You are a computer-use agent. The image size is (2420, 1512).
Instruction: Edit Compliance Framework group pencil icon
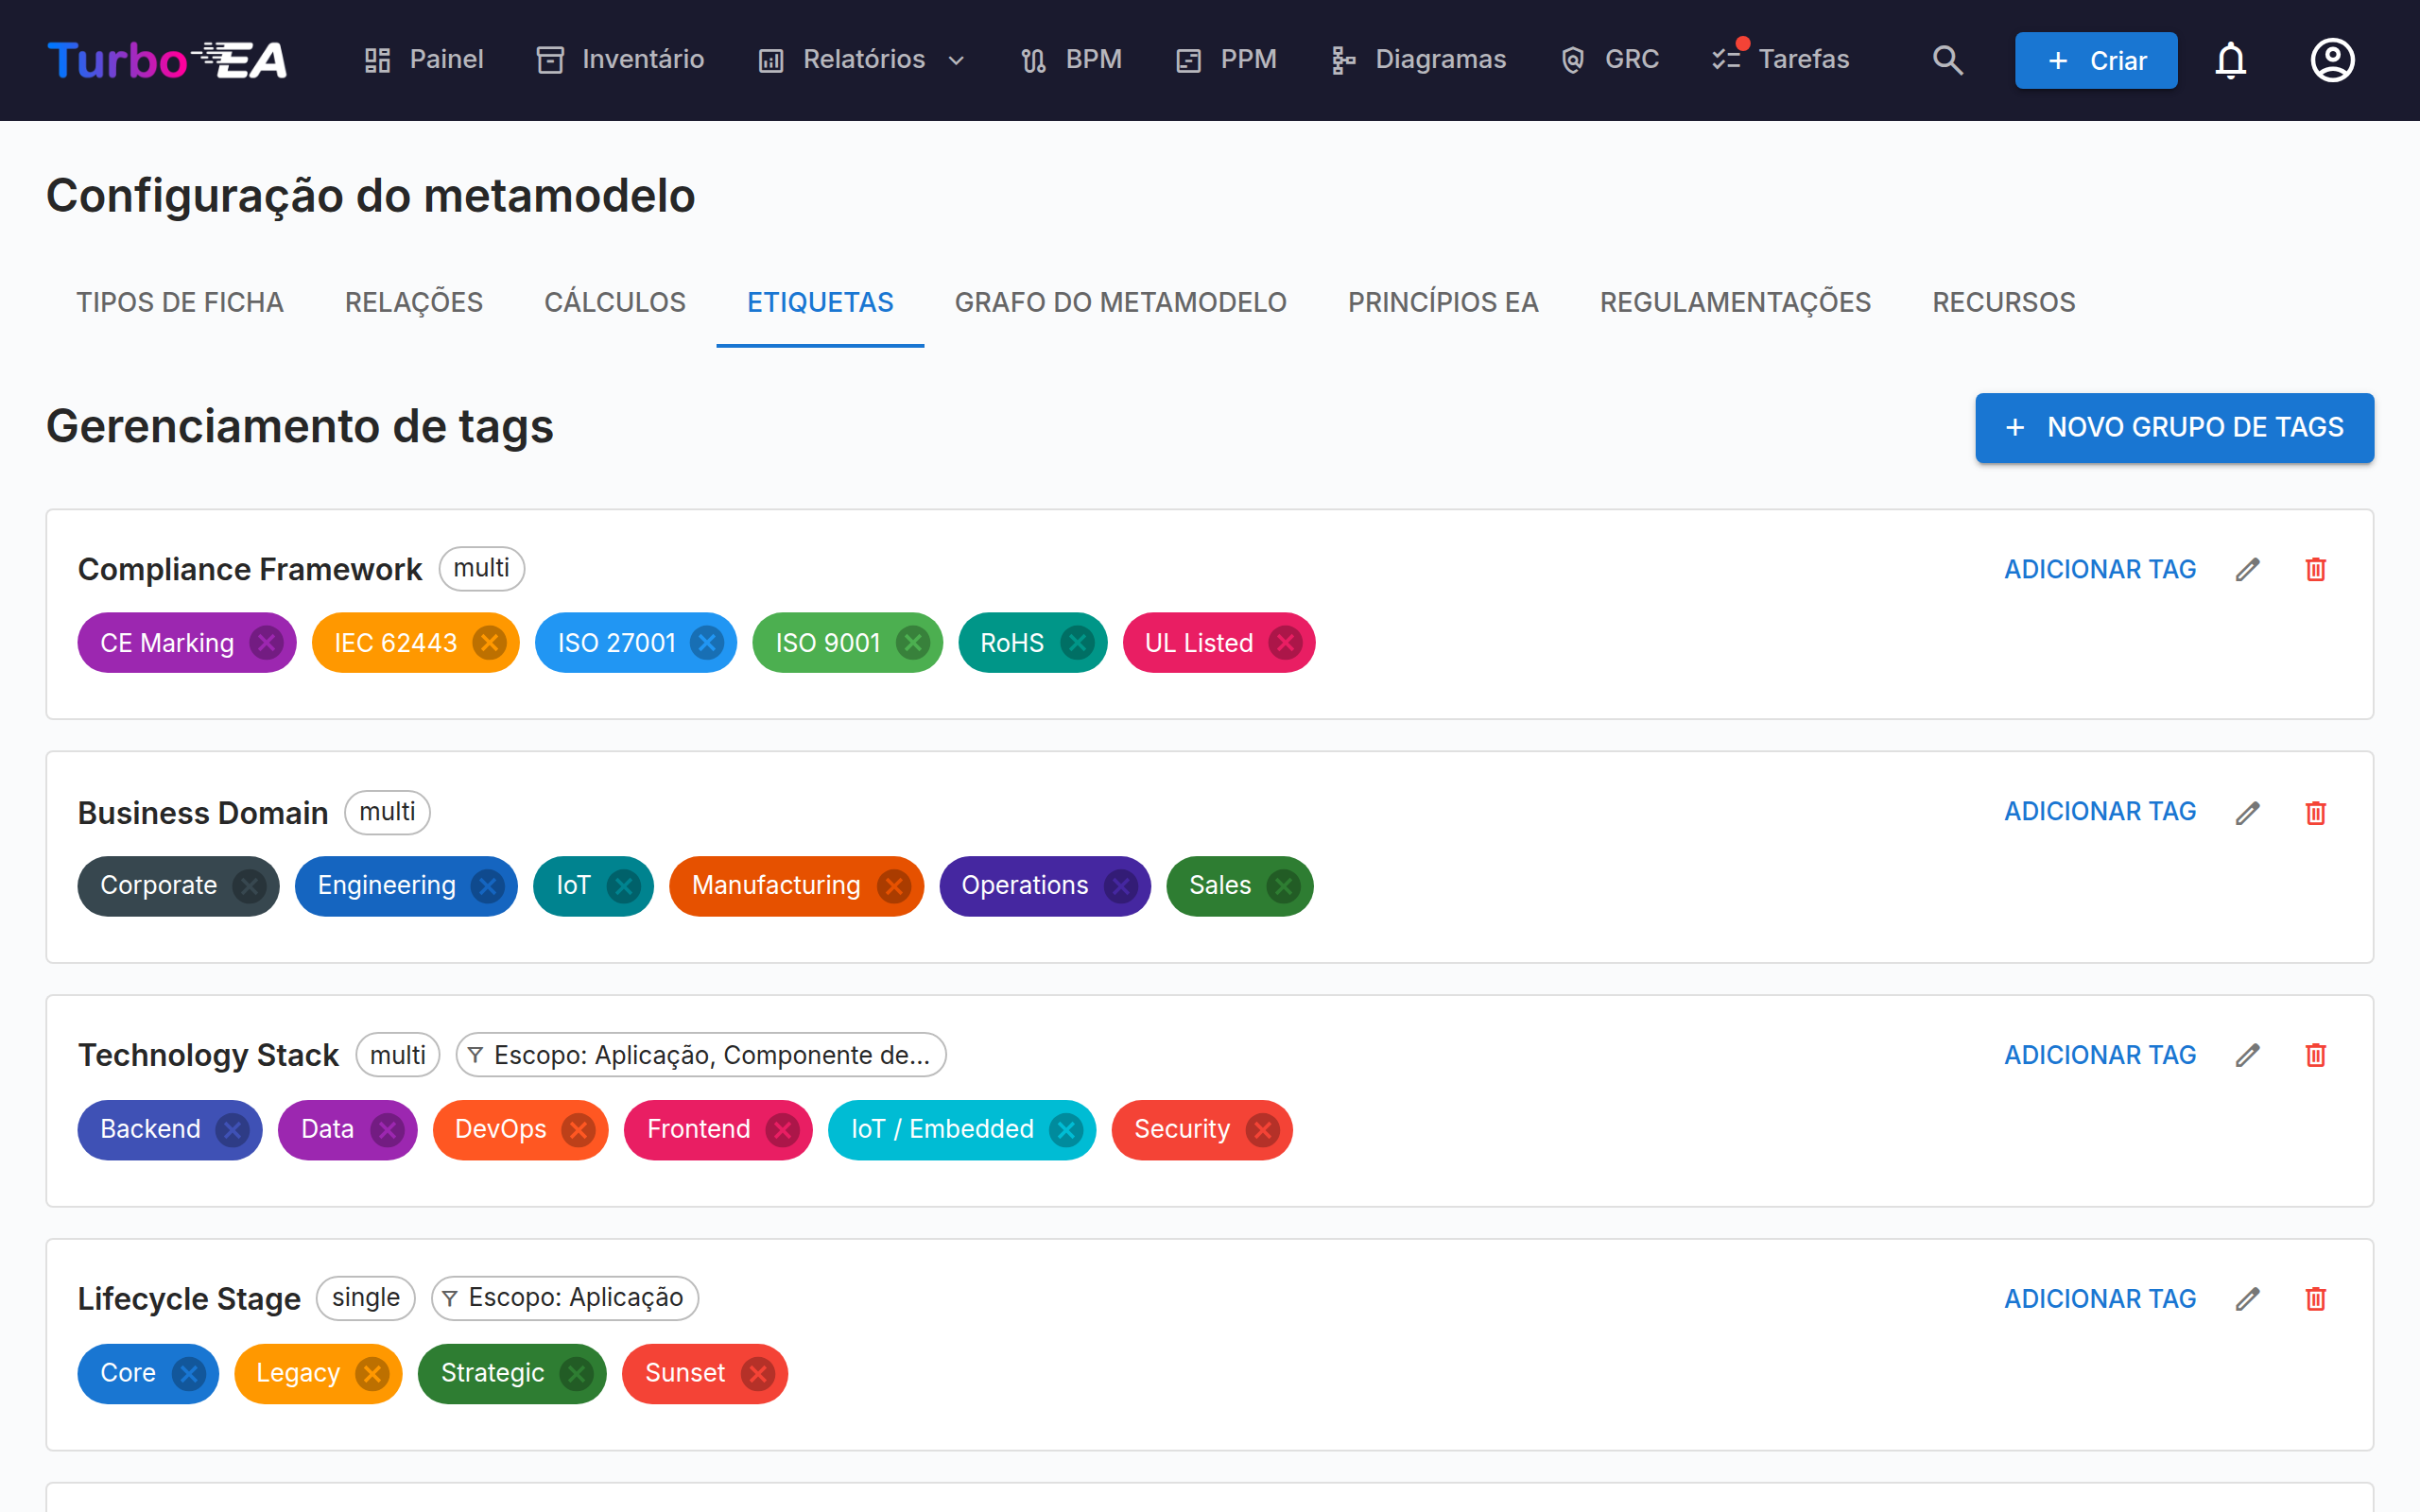(x=2248, y=569)
